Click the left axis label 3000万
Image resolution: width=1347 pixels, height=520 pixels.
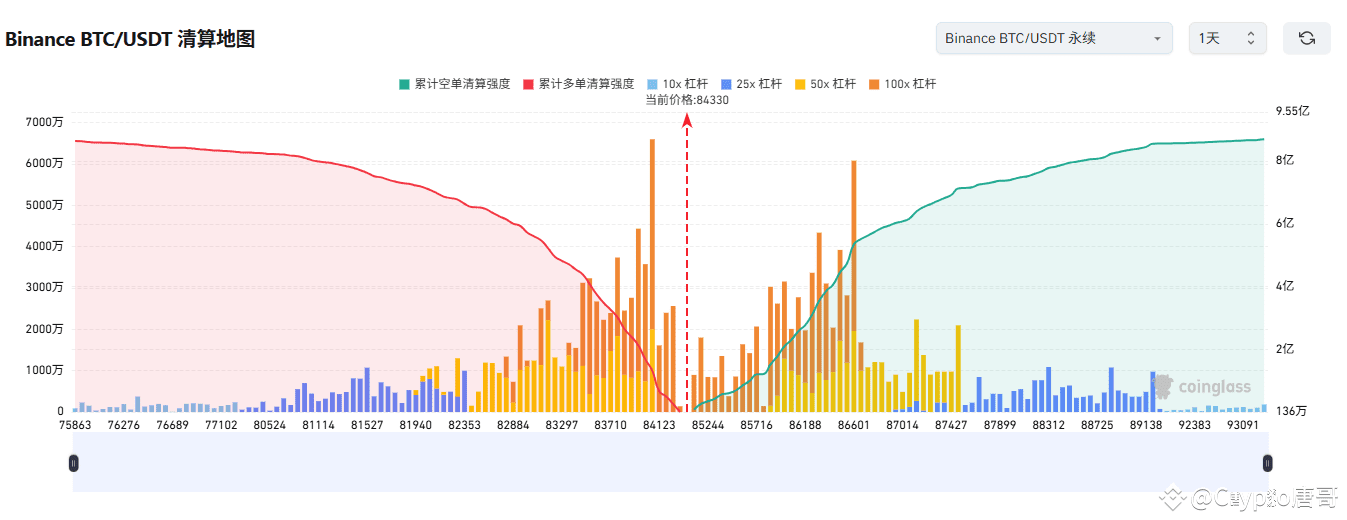point(44,287)
